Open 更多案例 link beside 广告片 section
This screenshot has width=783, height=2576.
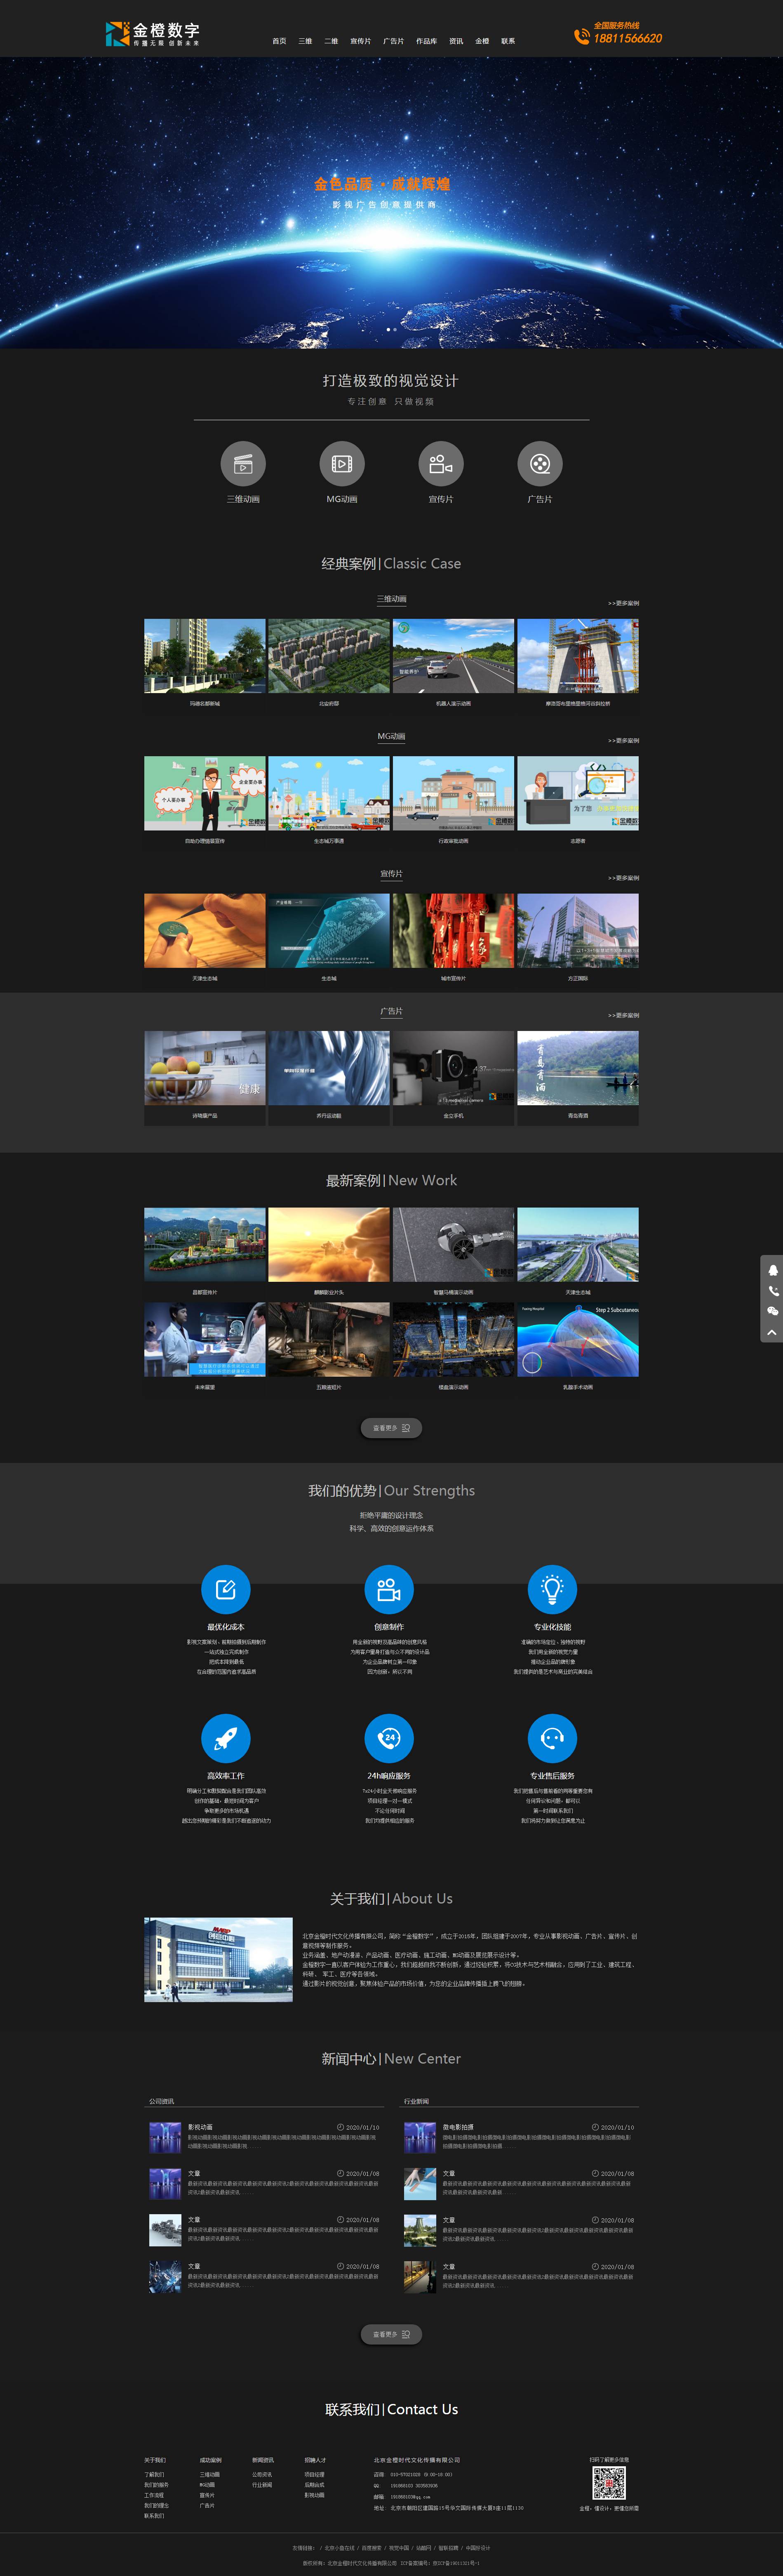623,1015
